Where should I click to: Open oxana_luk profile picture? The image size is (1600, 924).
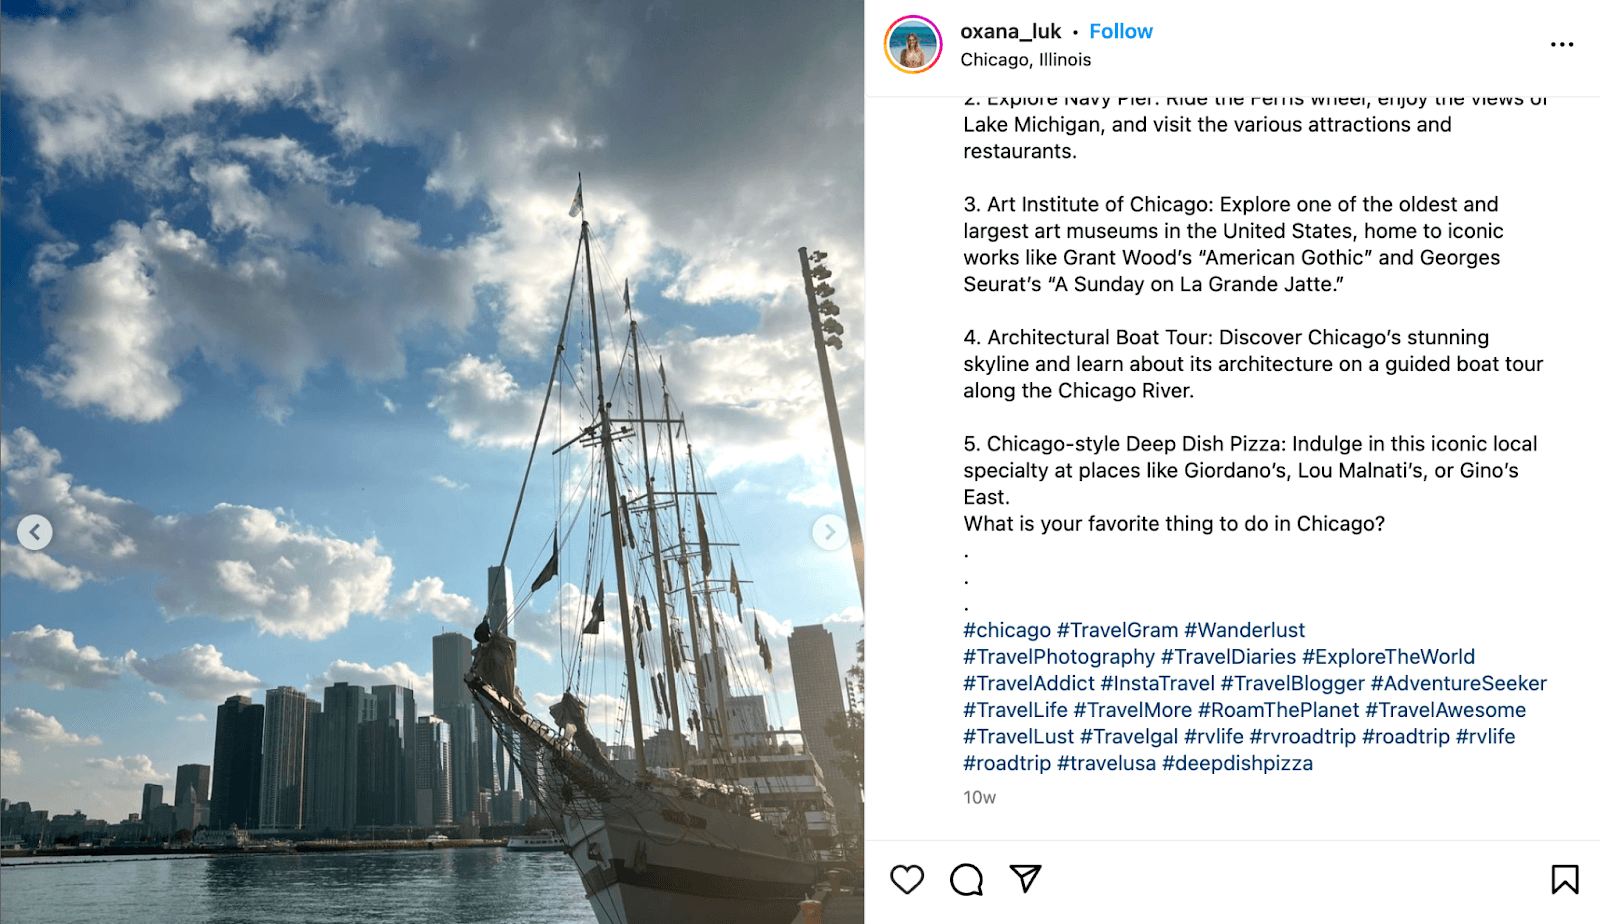[x=913, y=45]
